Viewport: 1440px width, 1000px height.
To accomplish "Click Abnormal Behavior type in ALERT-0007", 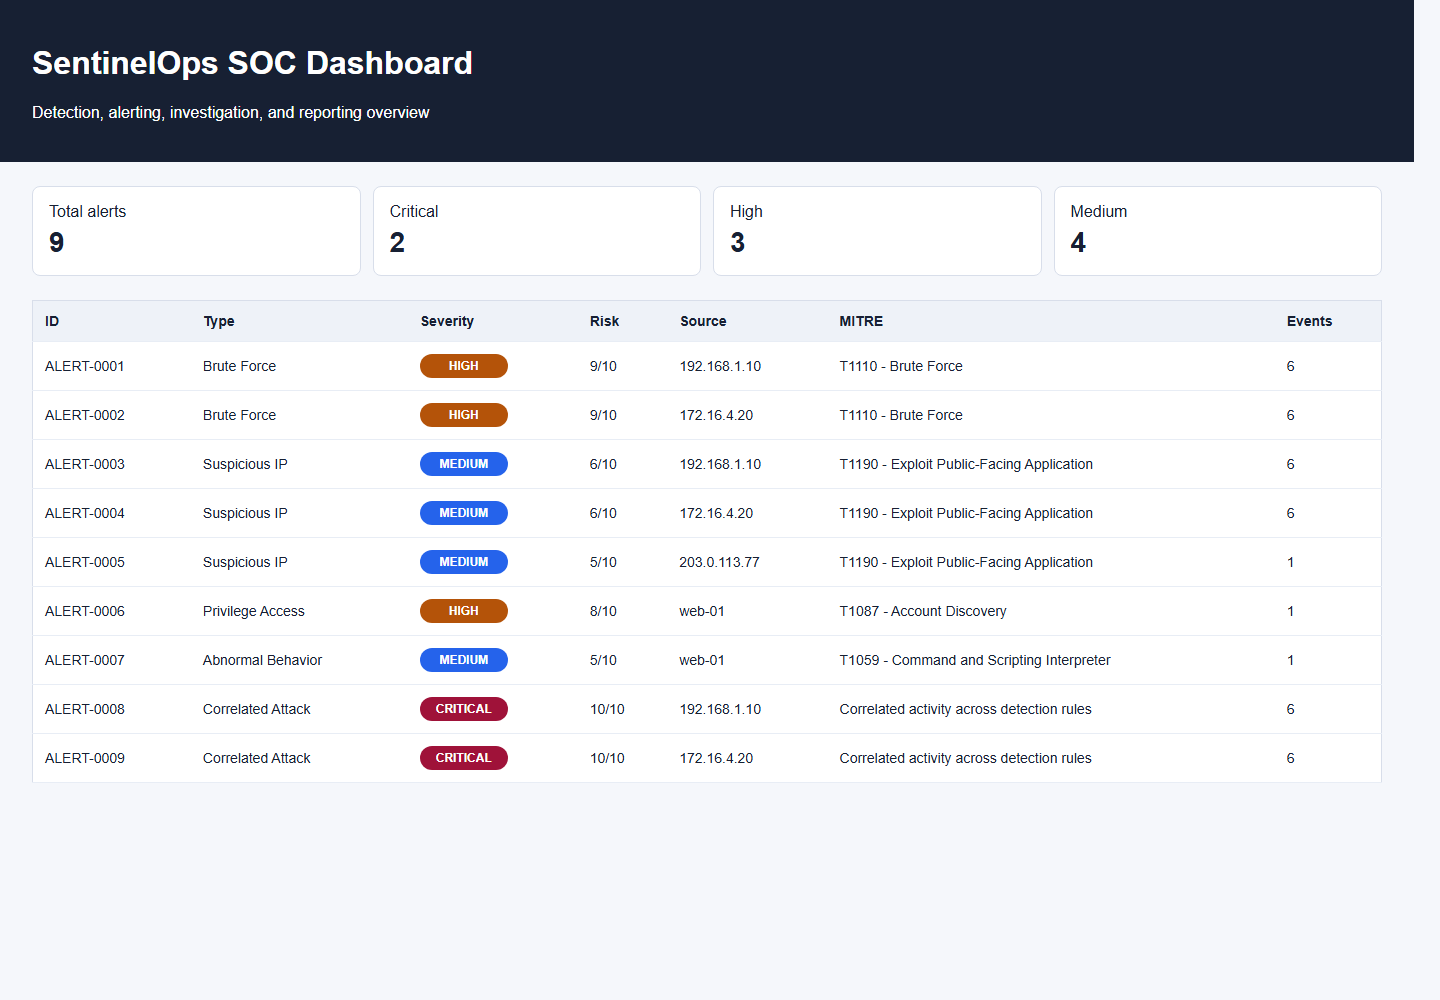I will pyautogui.click(x=262, y=660).
